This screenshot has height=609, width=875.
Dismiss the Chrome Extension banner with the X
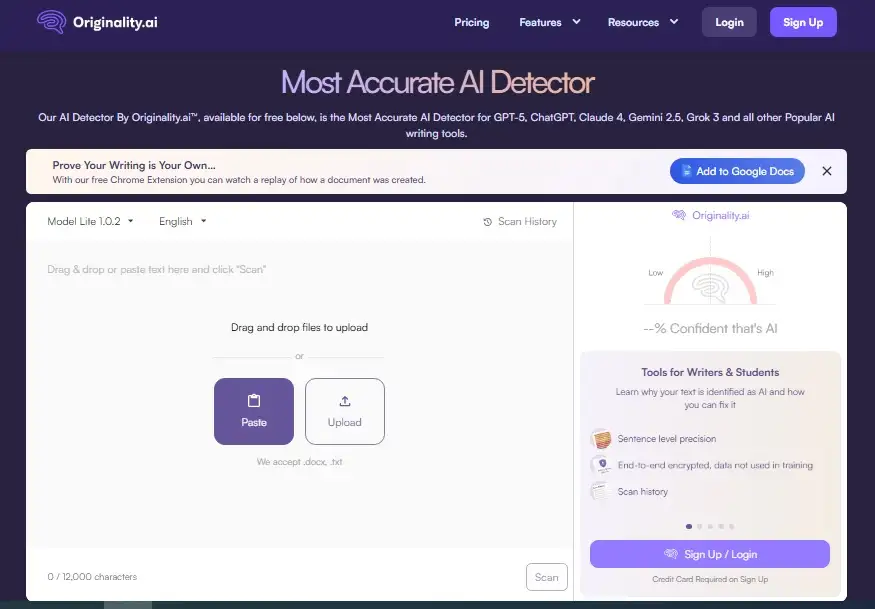click(827, 170)
